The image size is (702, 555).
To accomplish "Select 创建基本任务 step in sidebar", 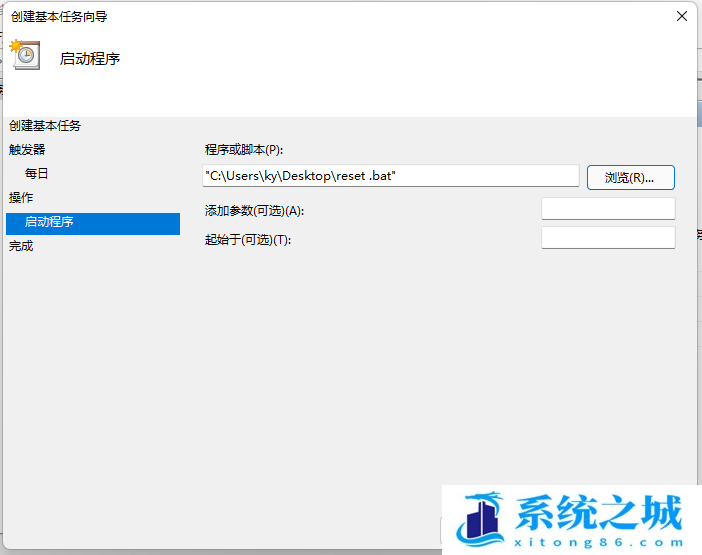I will click(45, 126).
